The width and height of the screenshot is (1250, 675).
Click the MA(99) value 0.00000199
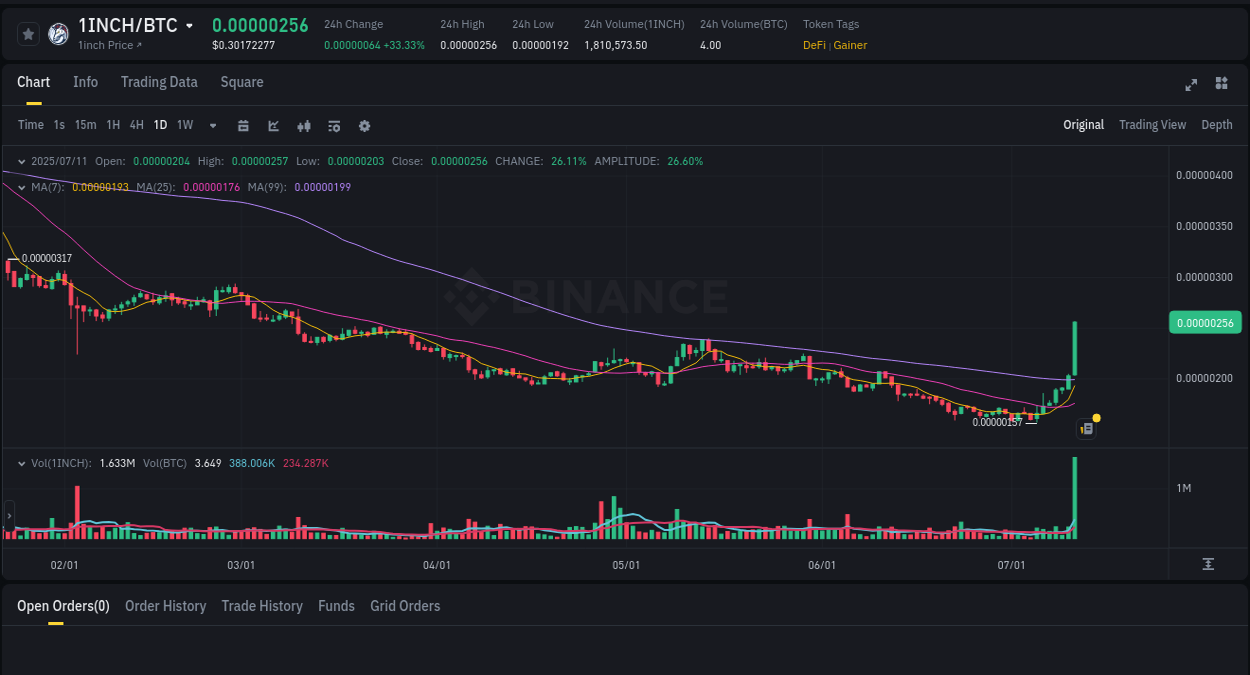323,187
